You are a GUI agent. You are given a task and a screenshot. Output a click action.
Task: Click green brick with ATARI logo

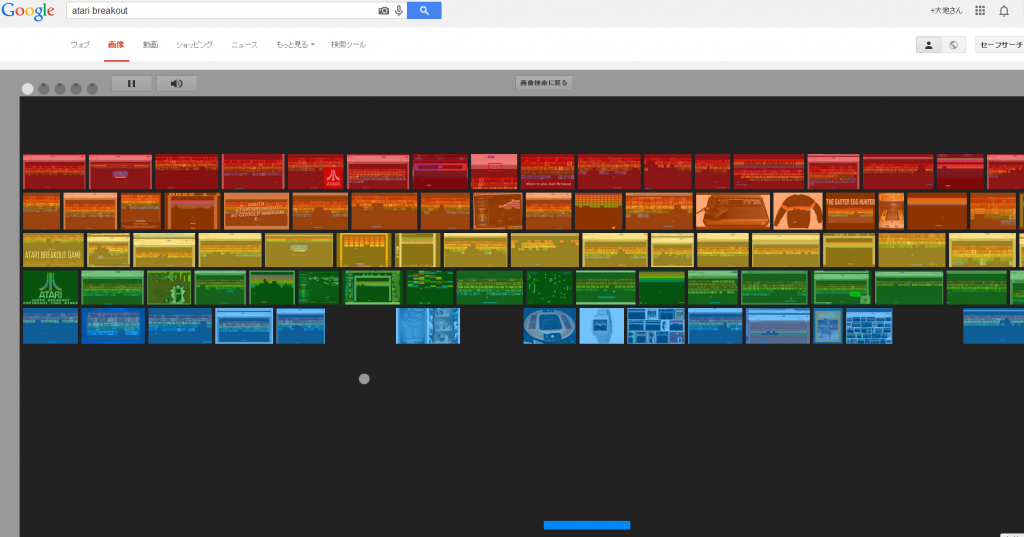[x=50, y=287]
